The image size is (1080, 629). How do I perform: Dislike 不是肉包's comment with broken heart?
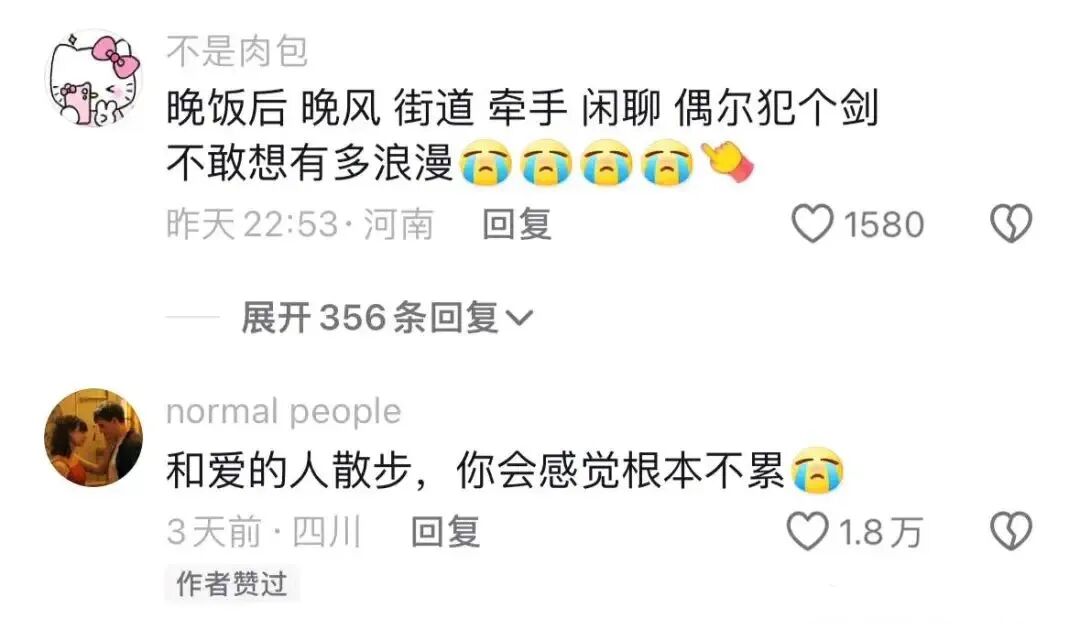(x=1011, y=224)
